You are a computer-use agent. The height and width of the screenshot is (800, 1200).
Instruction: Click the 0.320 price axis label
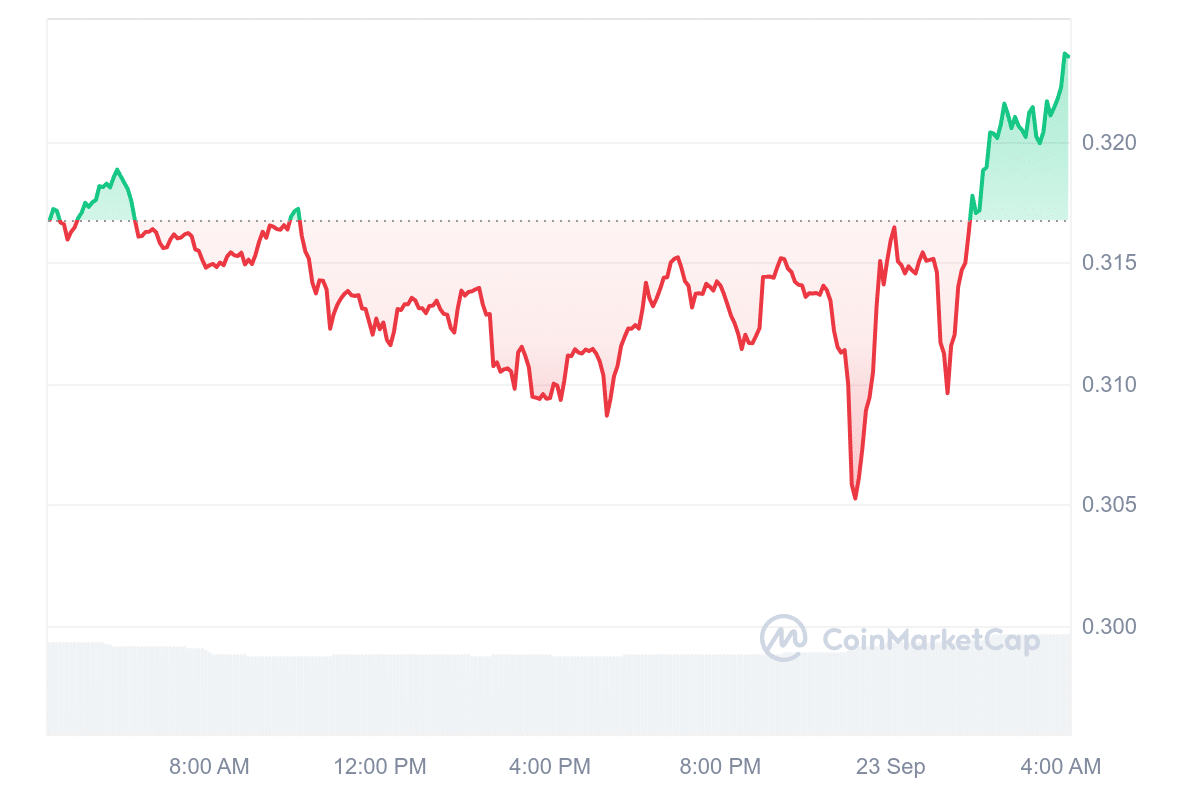1109,143
